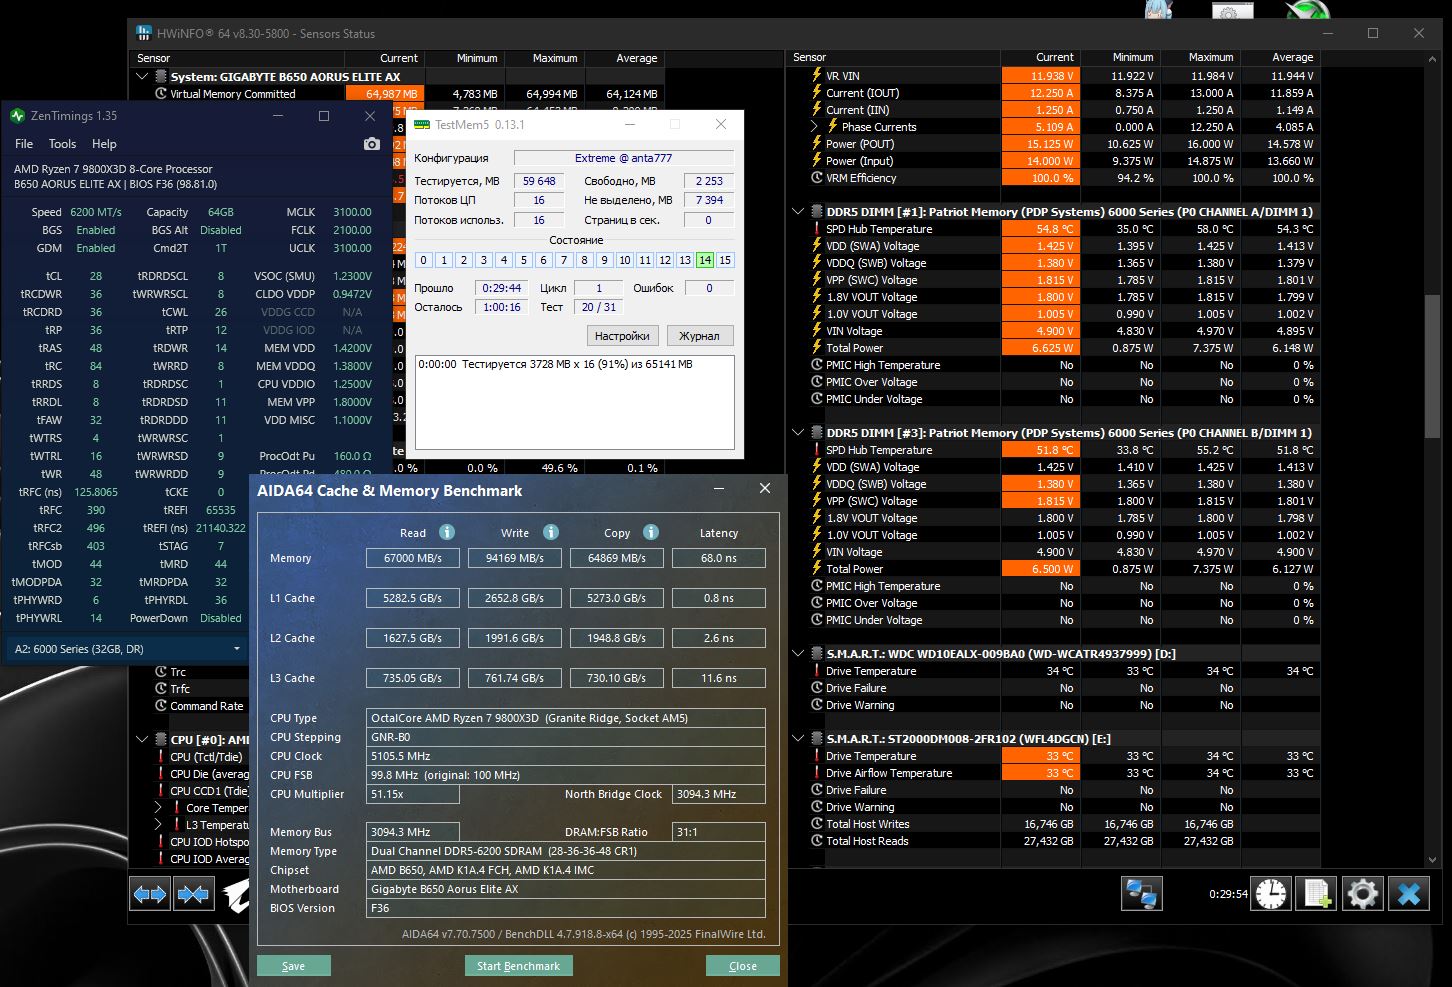Open HWiNFO sensor settings gear icon
The height and width of the screenshot is (987, 1452).
tap(1362, 893)
